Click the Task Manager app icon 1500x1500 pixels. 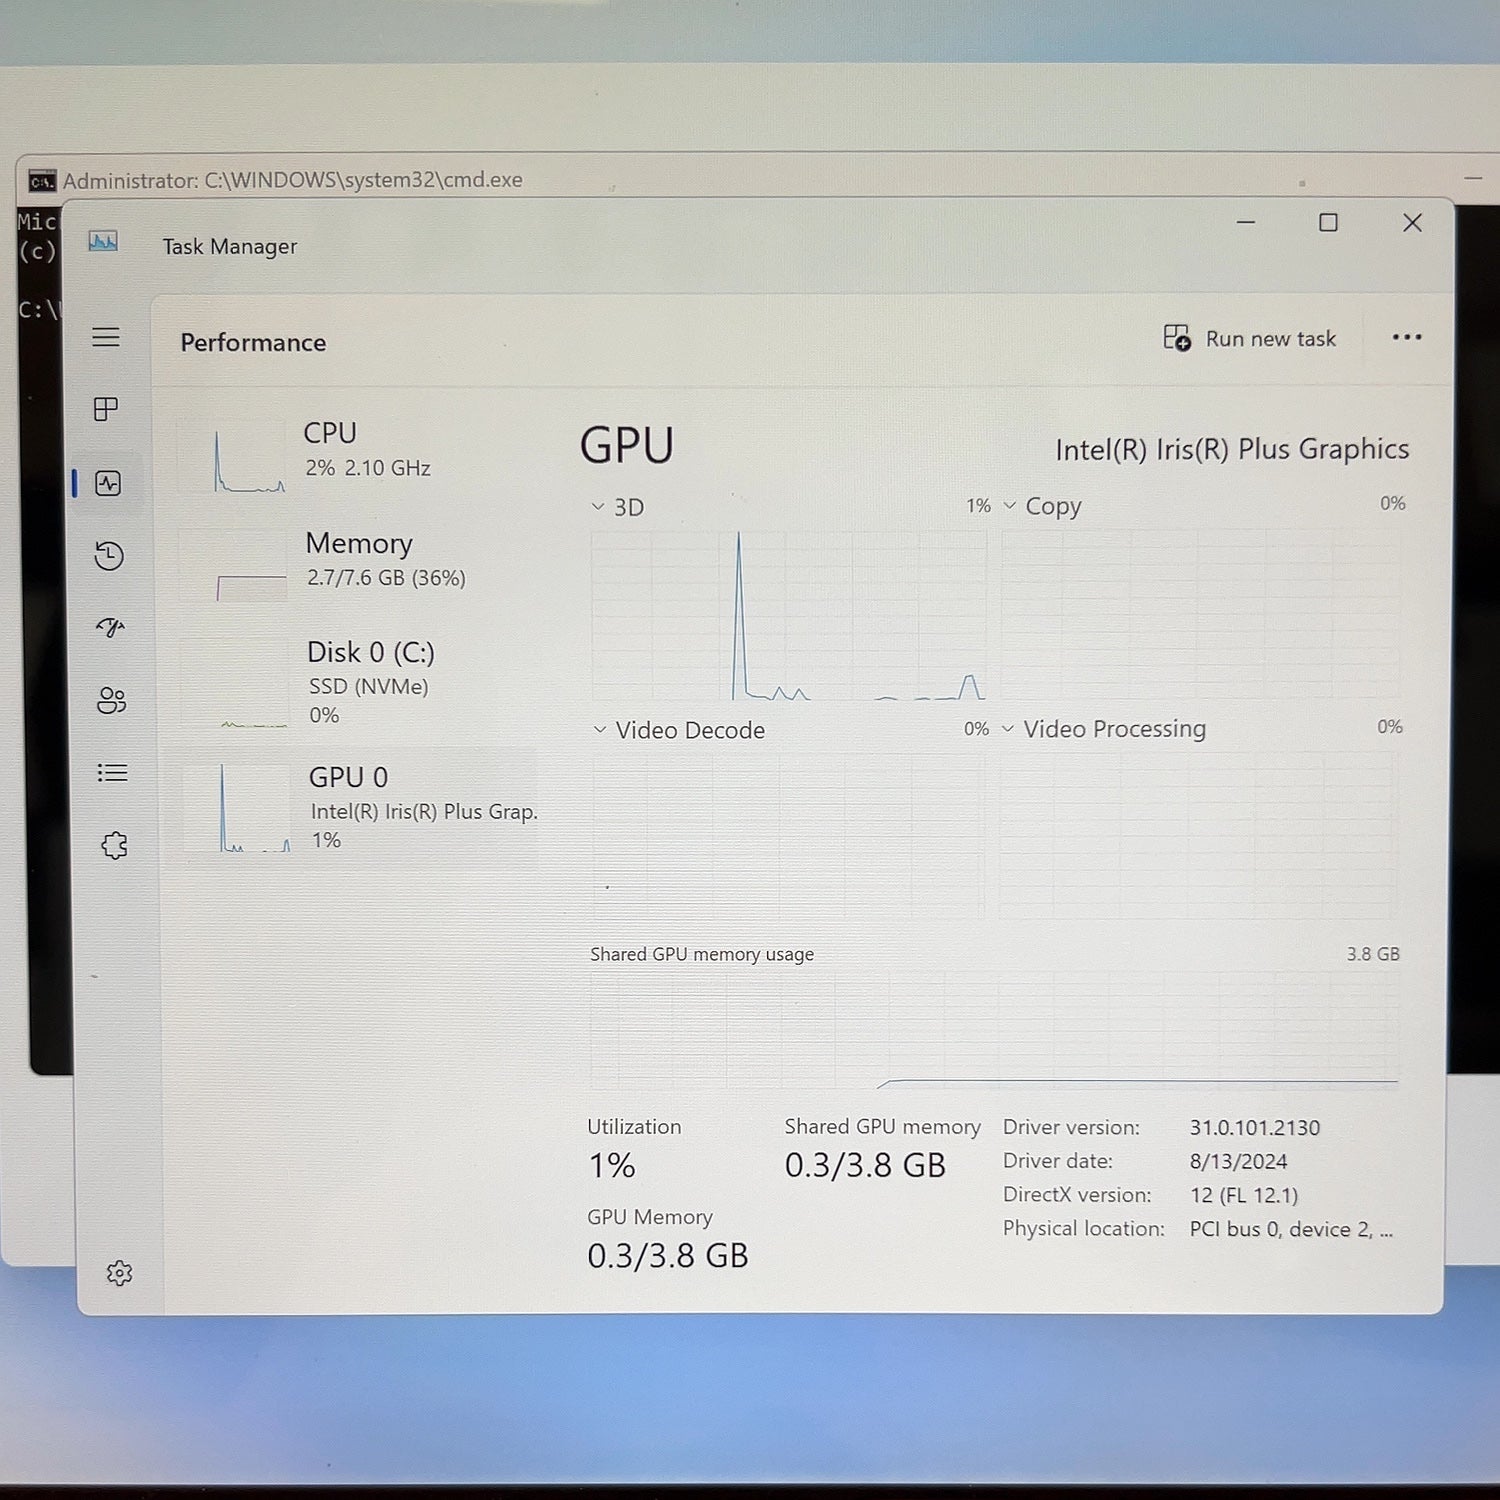(x=103, y=241)
